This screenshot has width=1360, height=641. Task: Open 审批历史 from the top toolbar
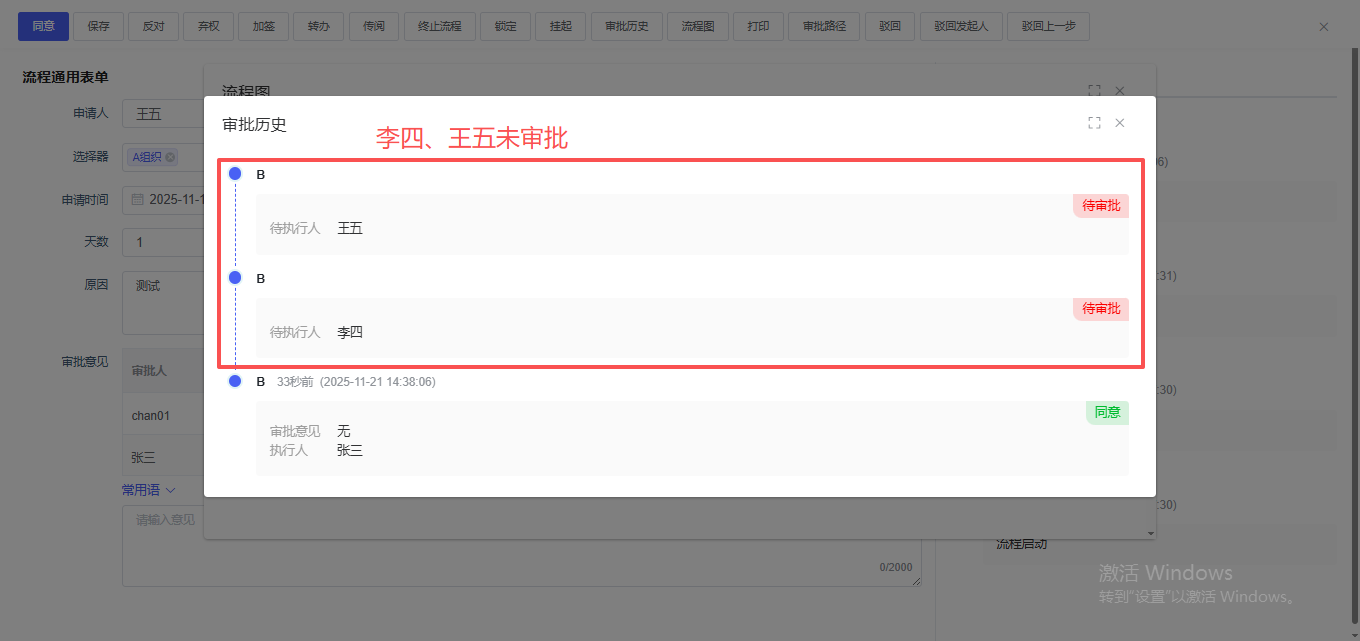point(627,27)
